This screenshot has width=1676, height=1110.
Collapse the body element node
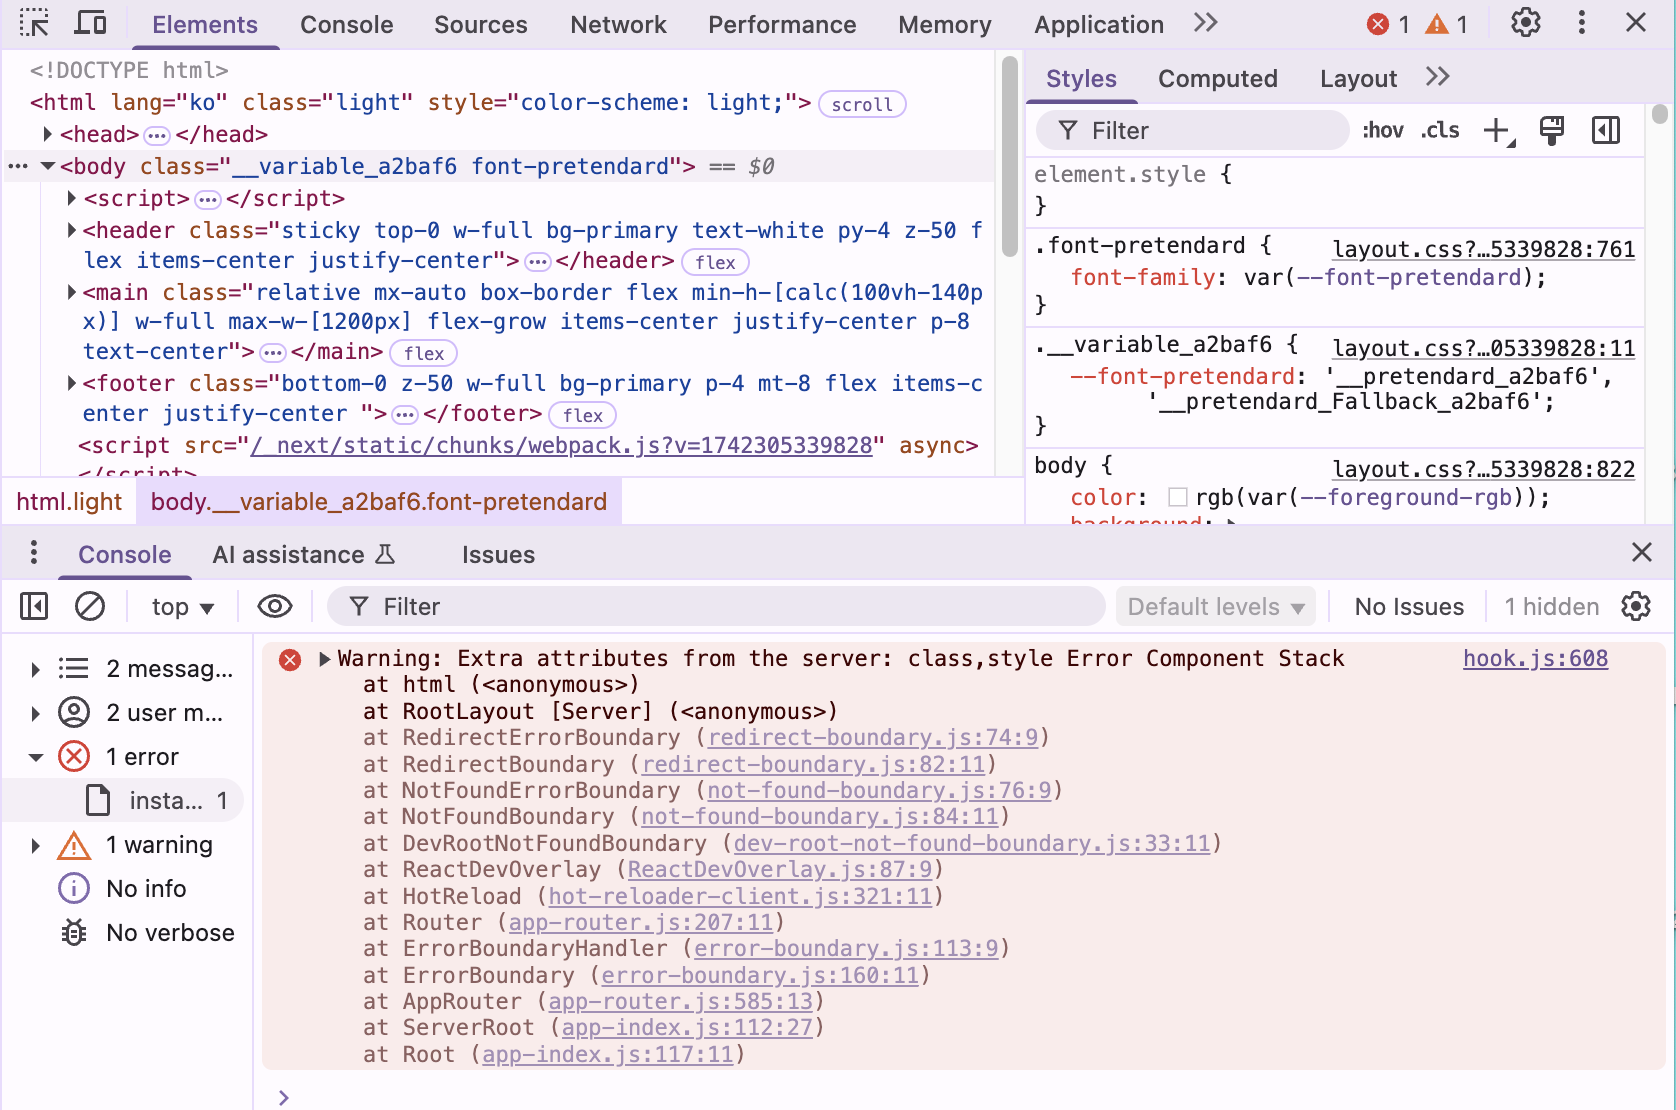[47, 166]
